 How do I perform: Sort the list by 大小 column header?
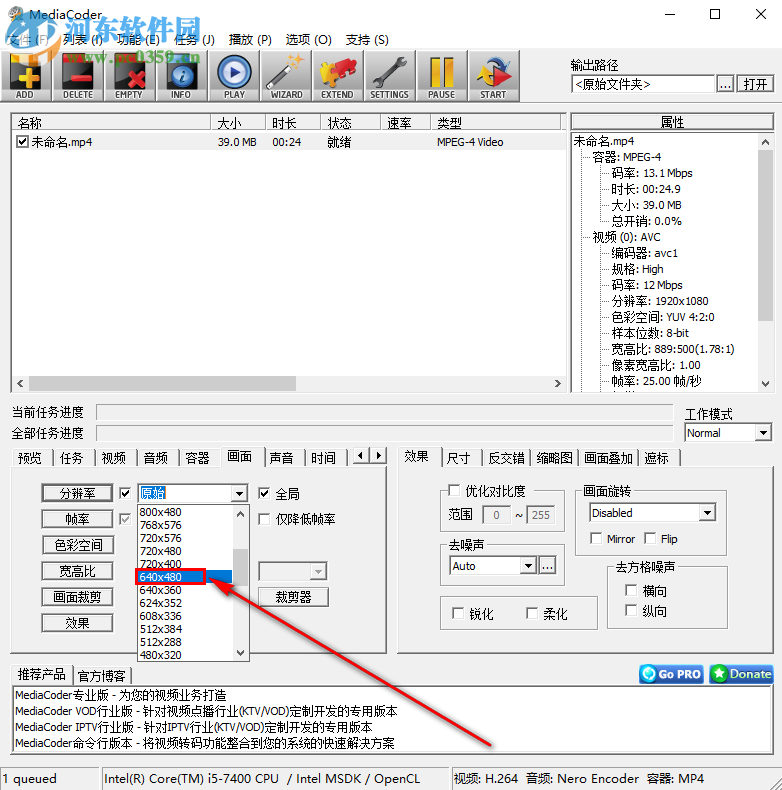coord(238,122)
